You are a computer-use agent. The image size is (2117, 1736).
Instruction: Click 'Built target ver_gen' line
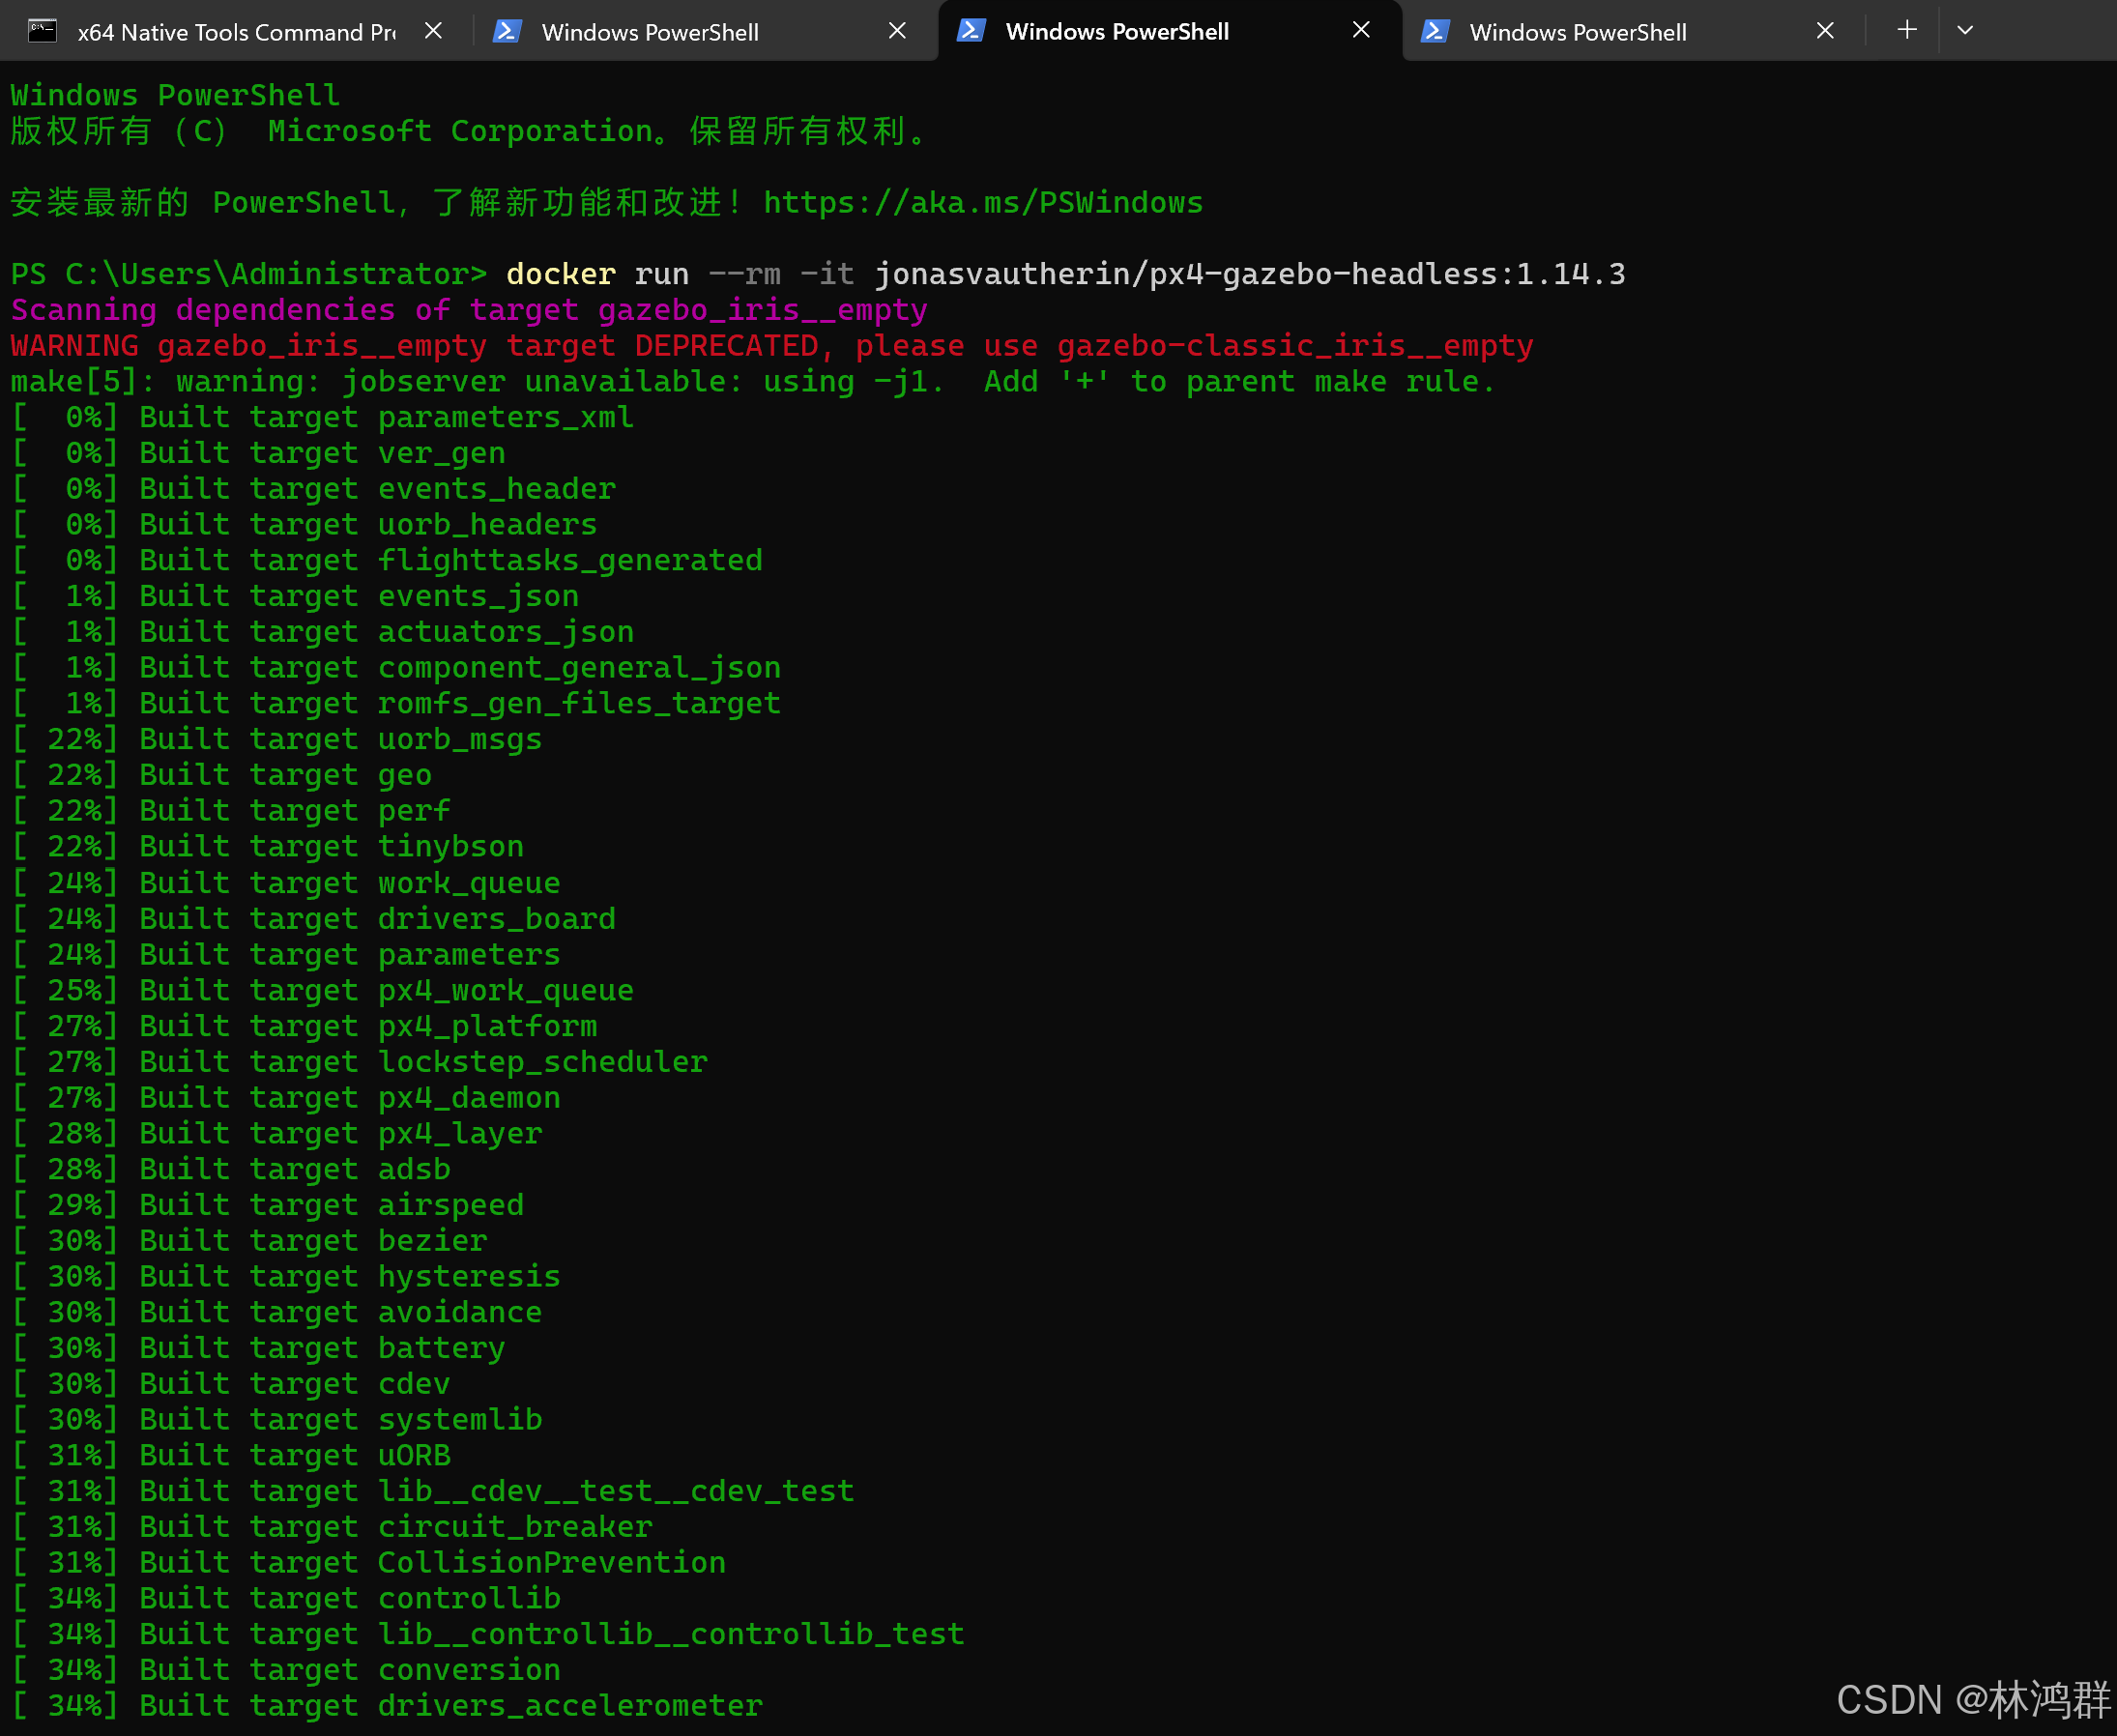click(259, 453)
